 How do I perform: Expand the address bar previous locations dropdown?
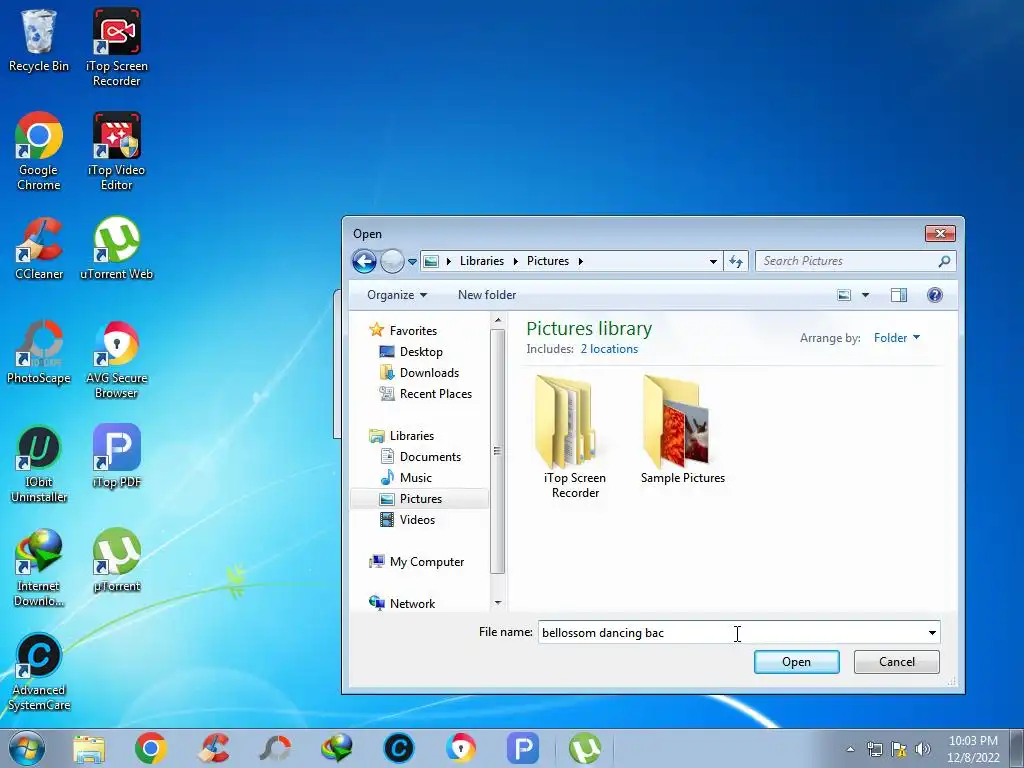click(x=713, y=261)
